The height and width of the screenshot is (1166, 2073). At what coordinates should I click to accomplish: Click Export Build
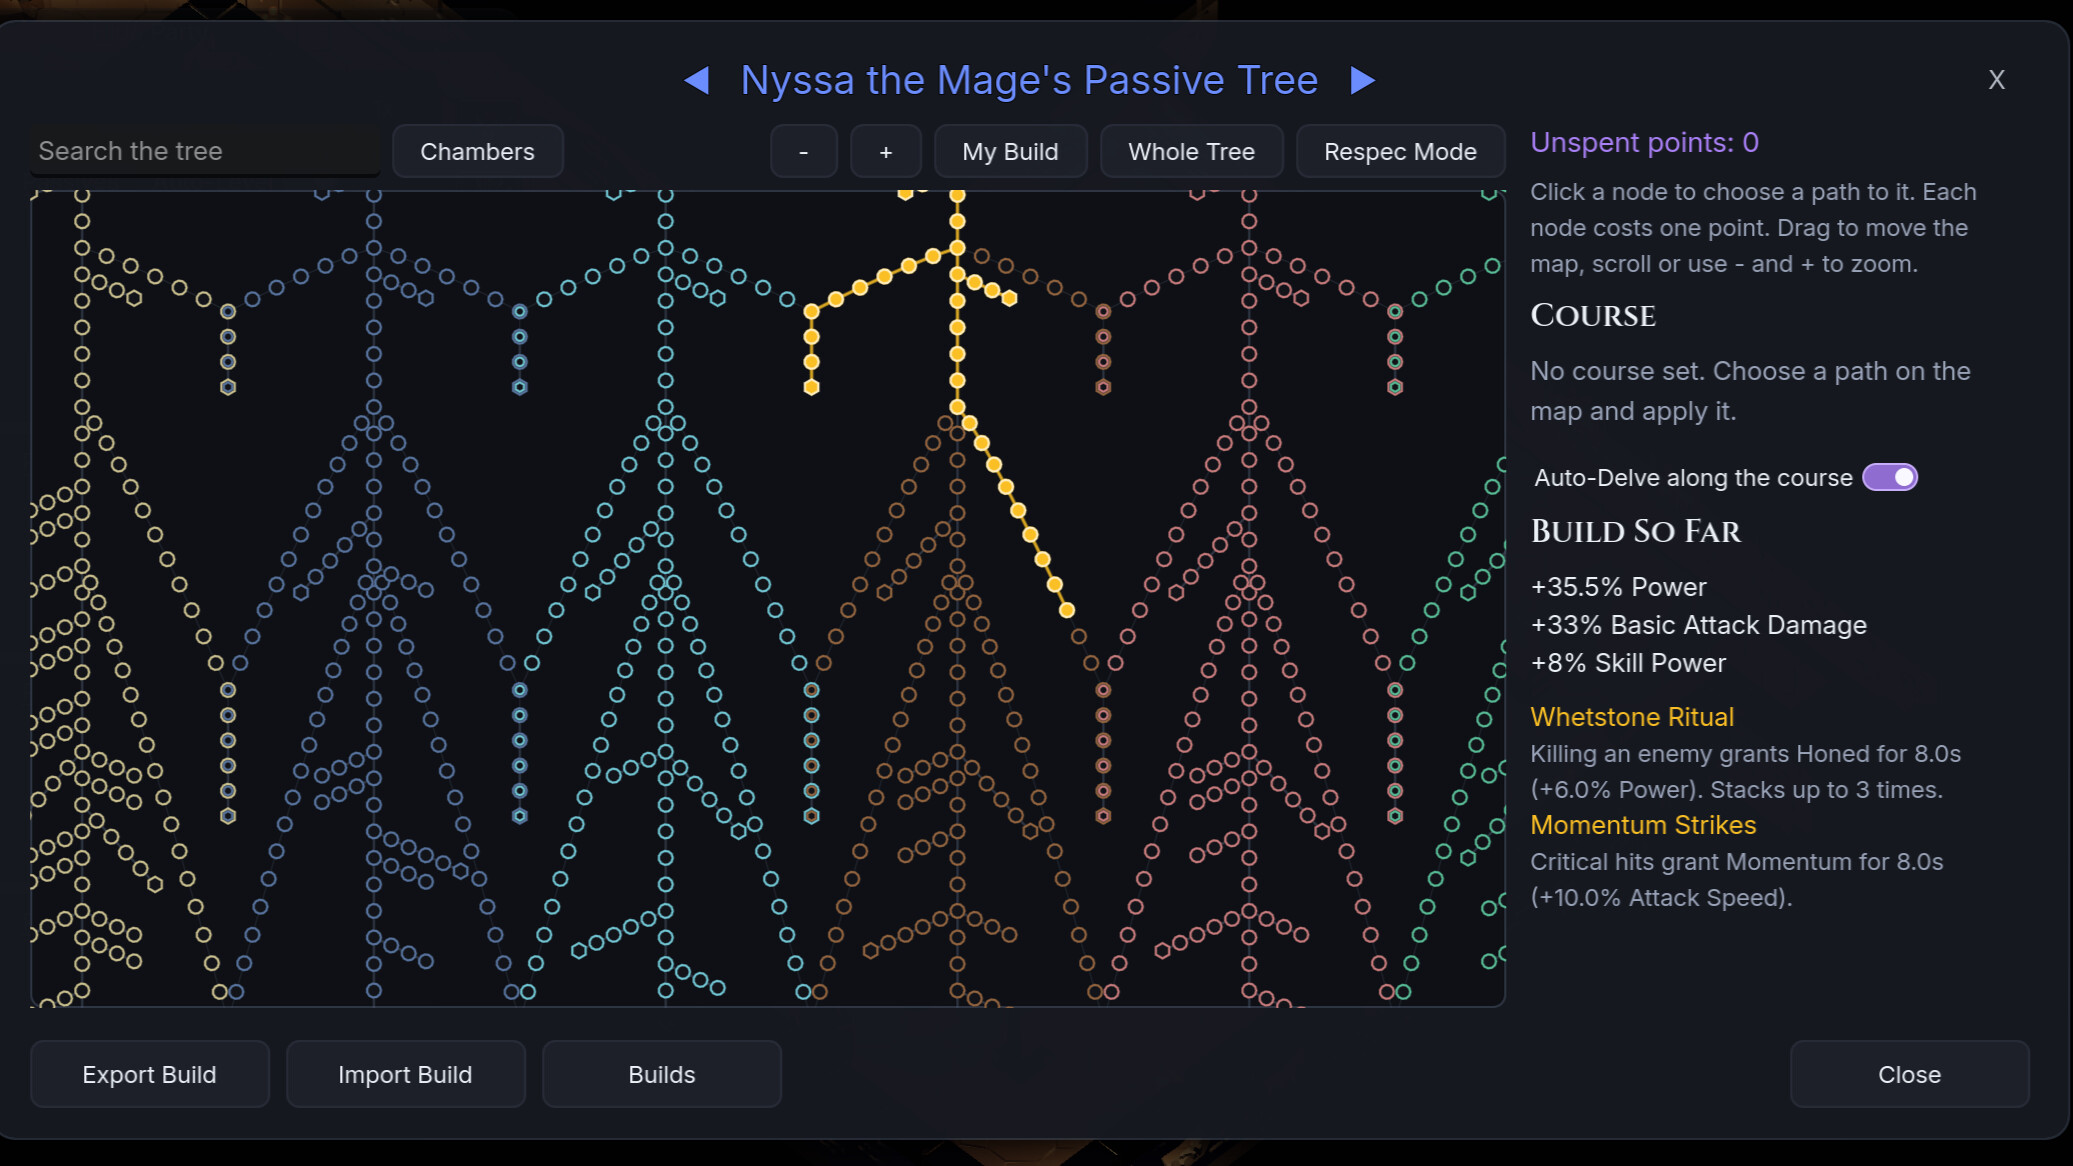(x=150, y=1074)
